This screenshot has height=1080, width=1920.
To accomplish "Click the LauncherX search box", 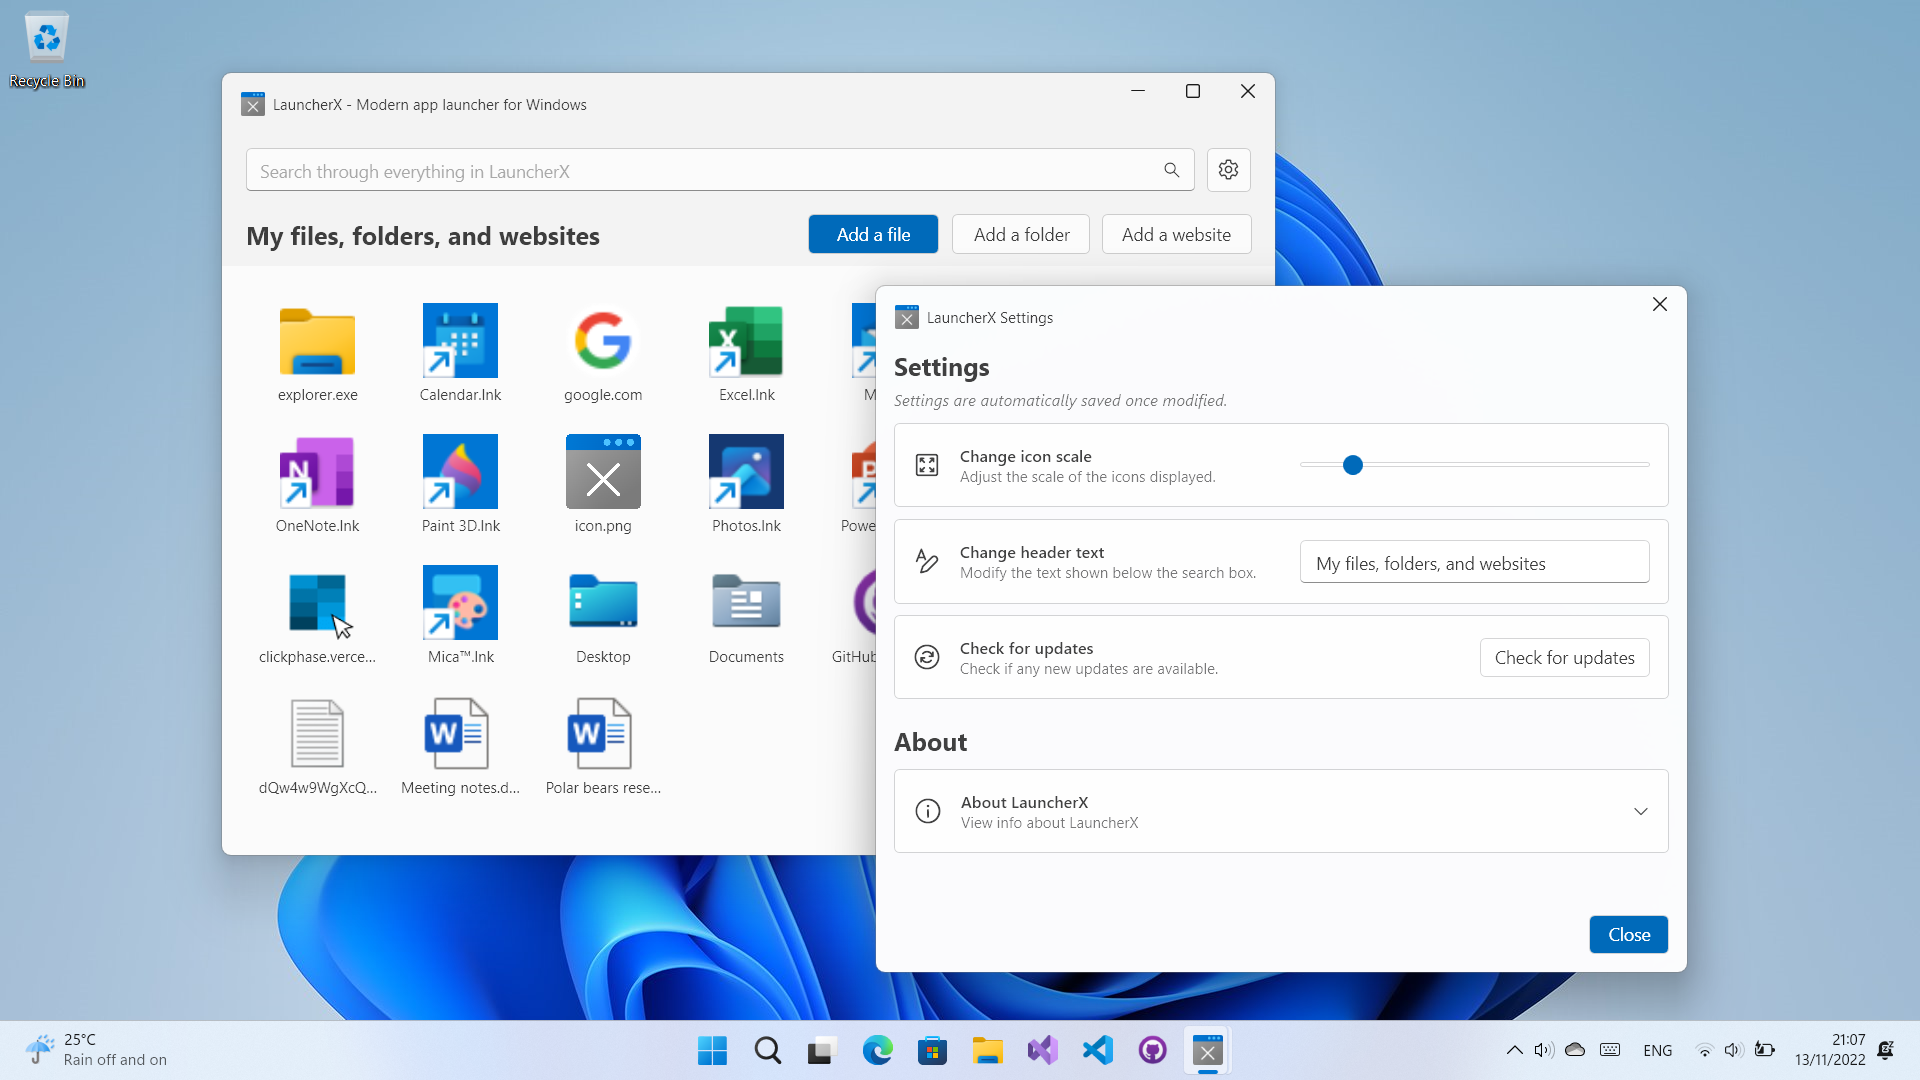I will point(720,170).
